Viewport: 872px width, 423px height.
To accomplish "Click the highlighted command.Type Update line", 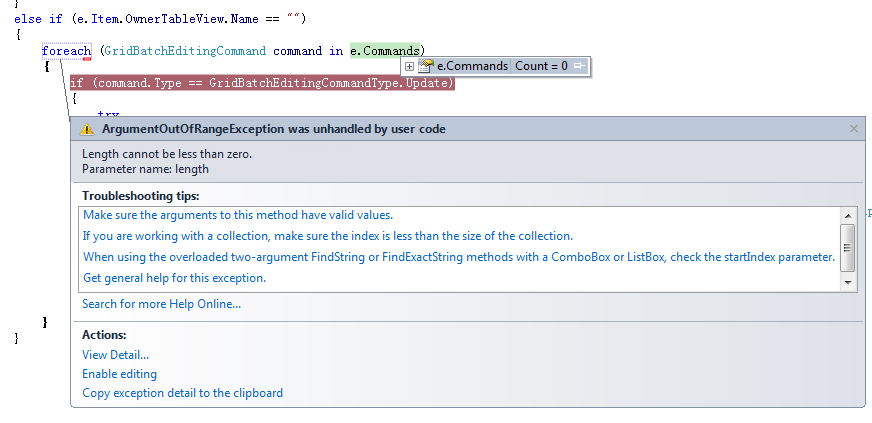I will [x=262, y=83].
